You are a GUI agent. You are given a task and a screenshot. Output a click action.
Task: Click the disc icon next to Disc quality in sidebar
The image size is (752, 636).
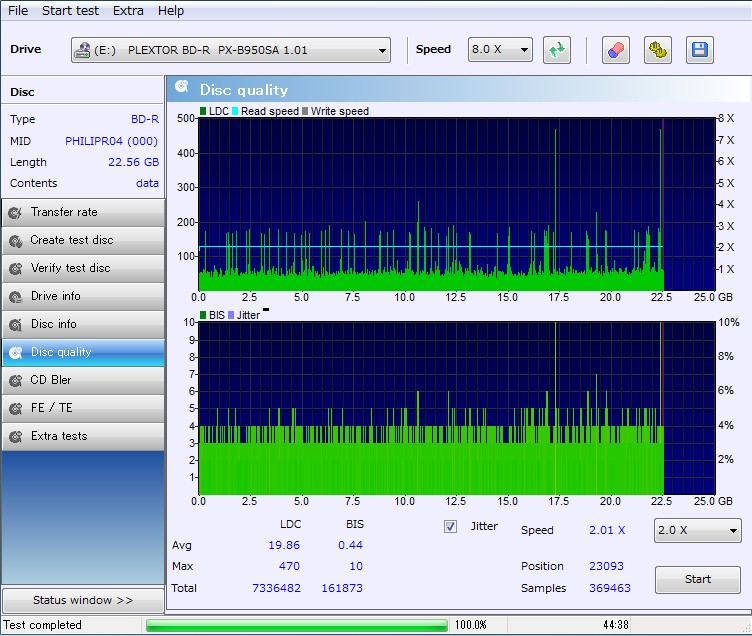pyautogui.click(x=15, y=353)
